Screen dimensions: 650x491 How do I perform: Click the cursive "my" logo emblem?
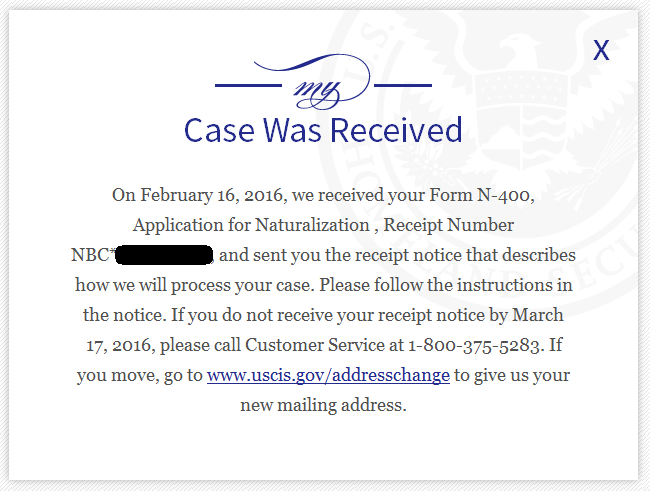pos(317,83)
